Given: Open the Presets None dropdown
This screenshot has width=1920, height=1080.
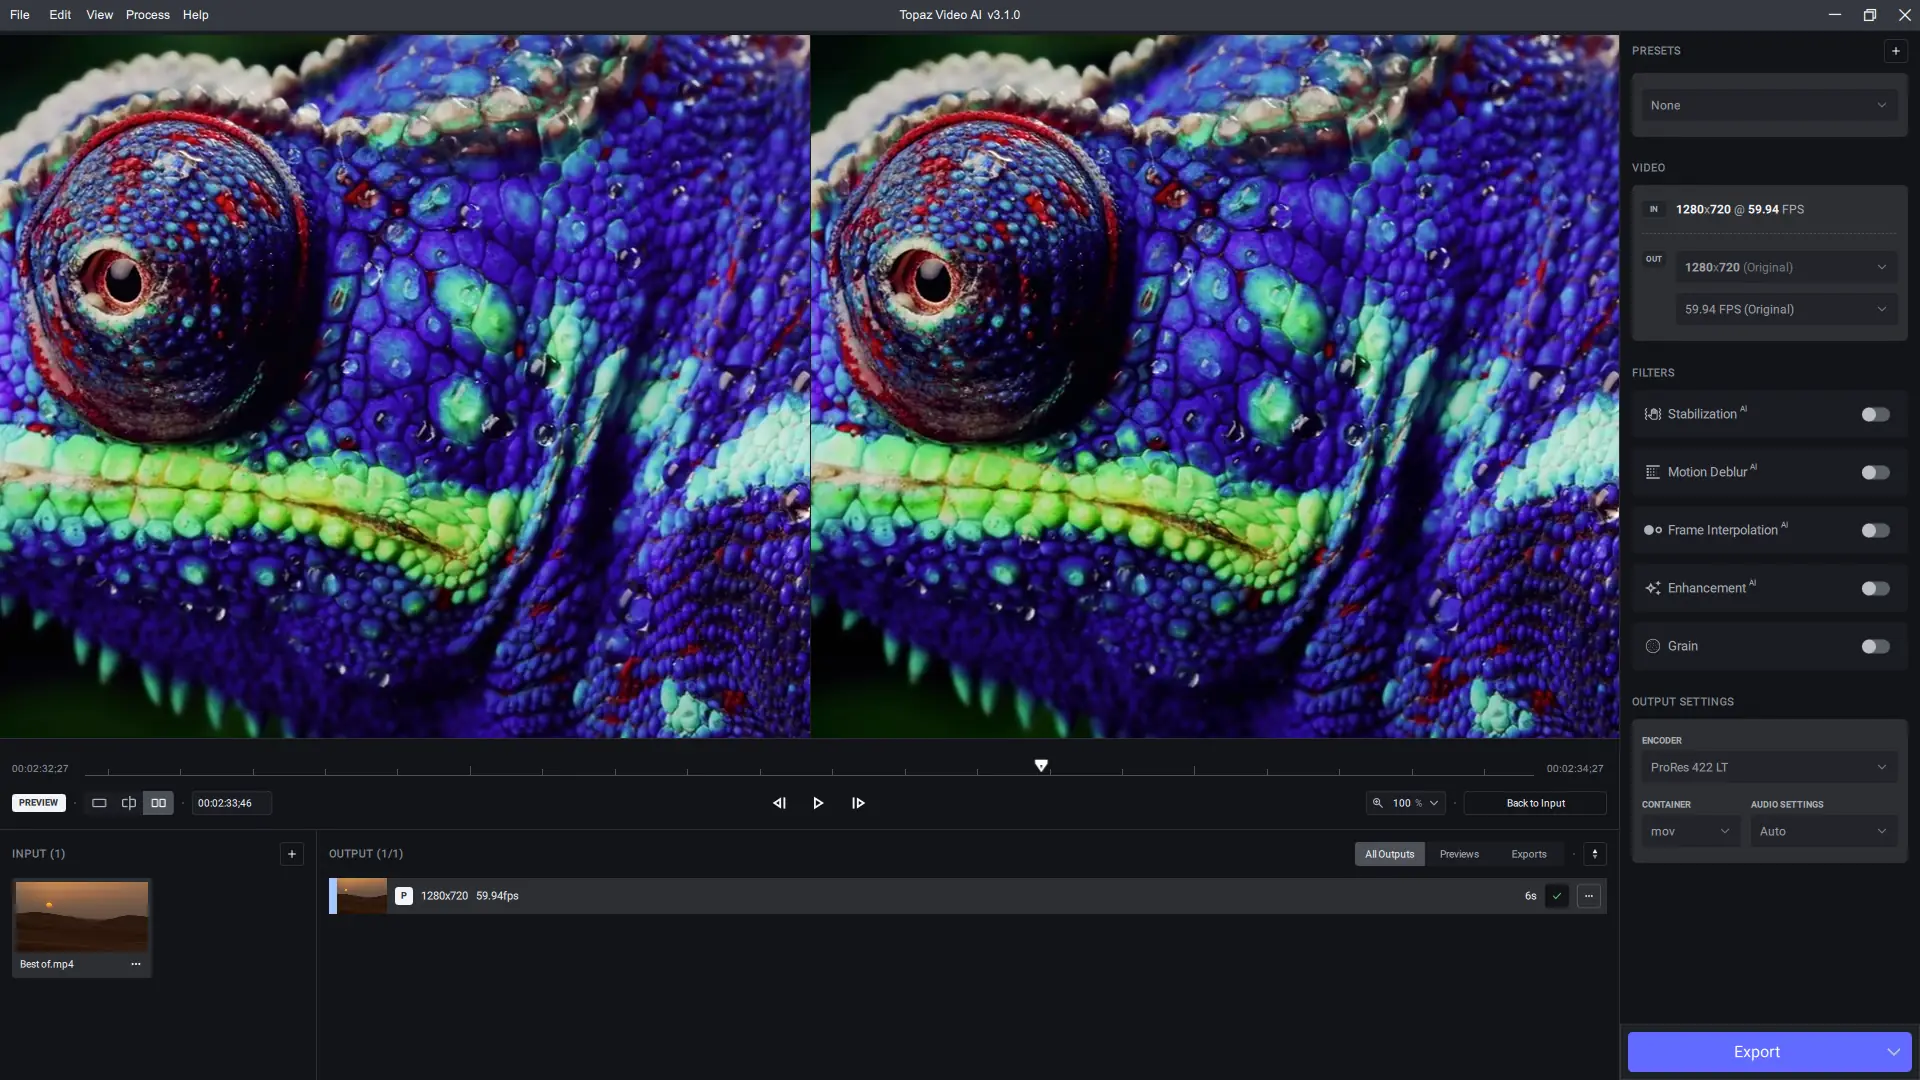Looking at the screenshot, I should [x=1768, y=105].
